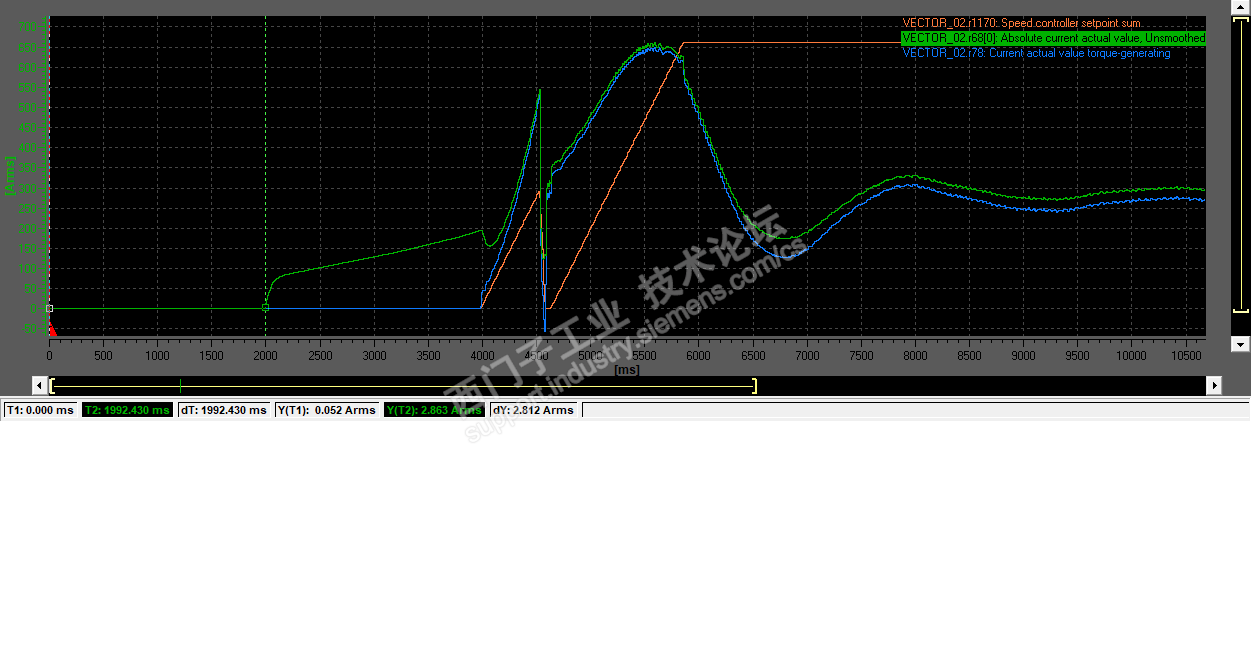The image size is (1251, 648).
Task: Select the r78 Current actual value torque-generating legend
Action: point(1036,53)
